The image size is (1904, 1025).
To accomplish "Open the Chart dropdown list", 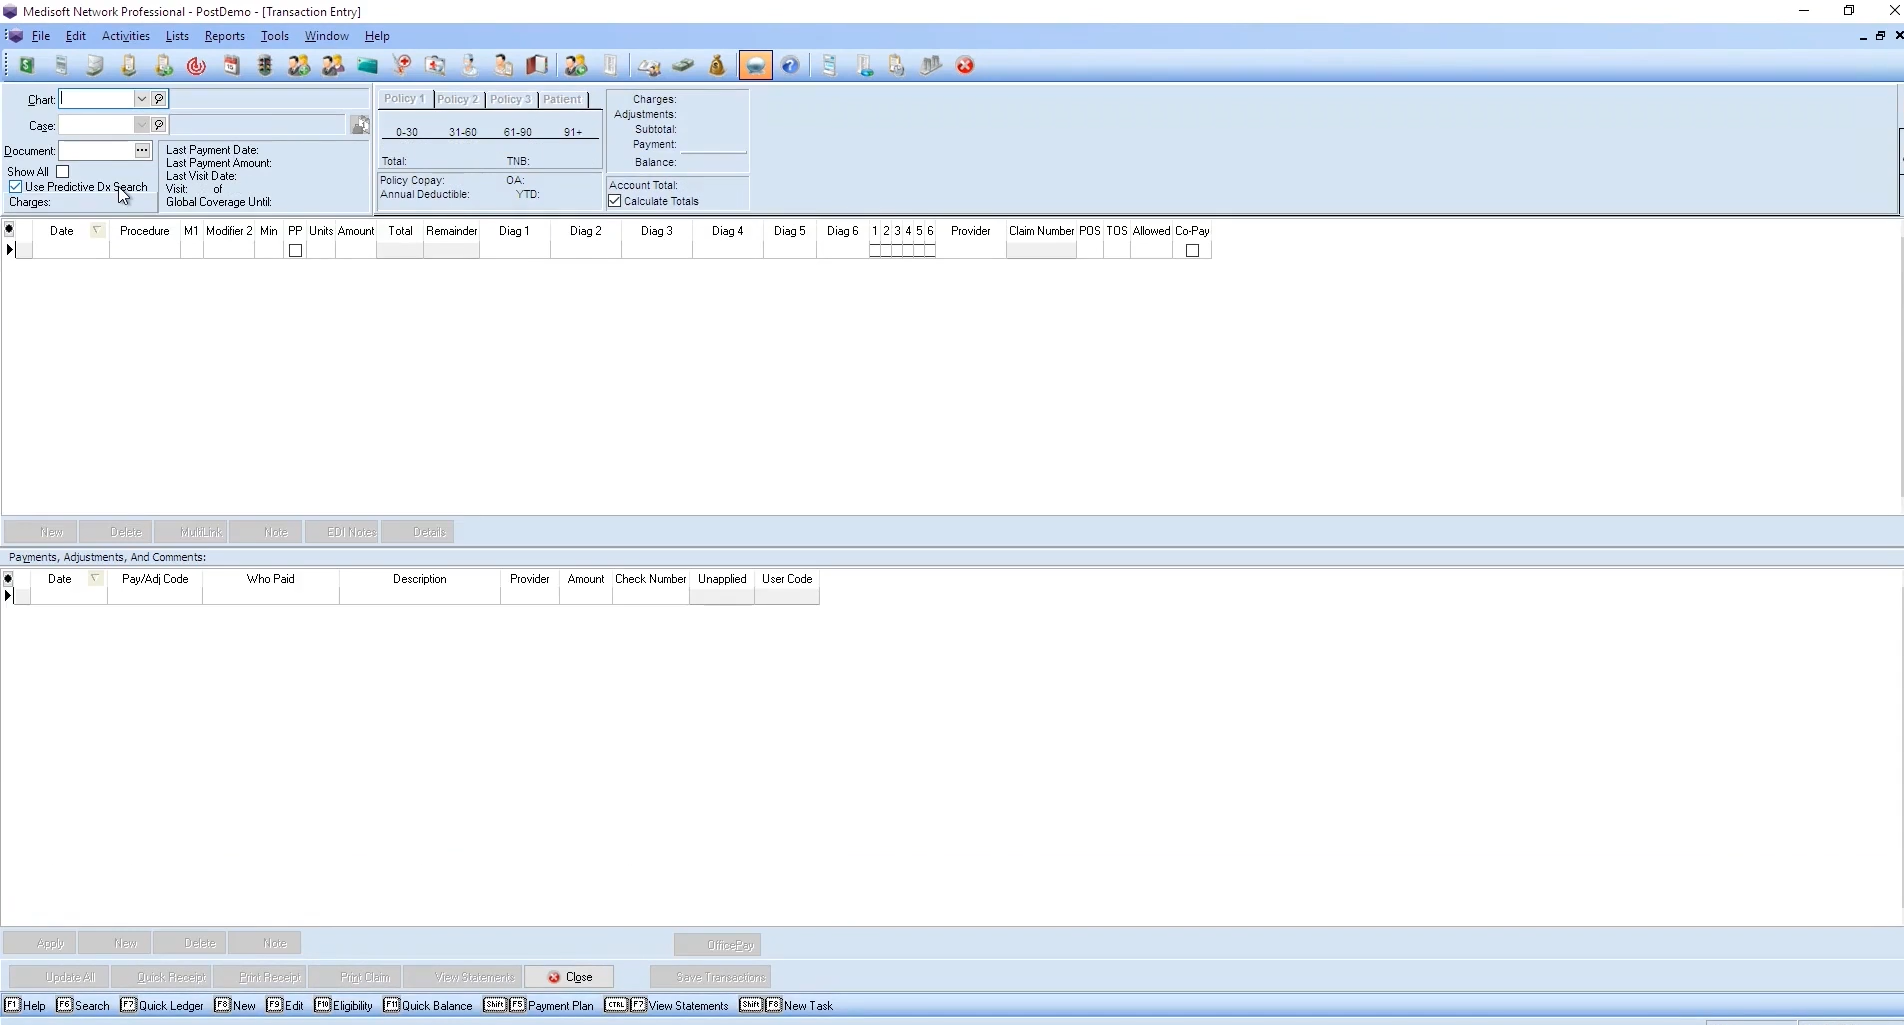I will pos(141,99).
